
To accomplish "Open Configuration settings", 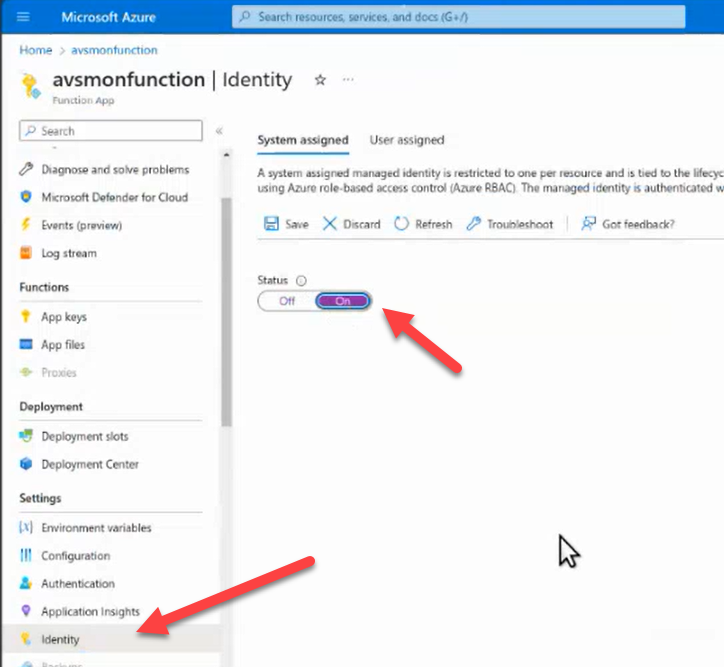I will click(x=76, y=555).
